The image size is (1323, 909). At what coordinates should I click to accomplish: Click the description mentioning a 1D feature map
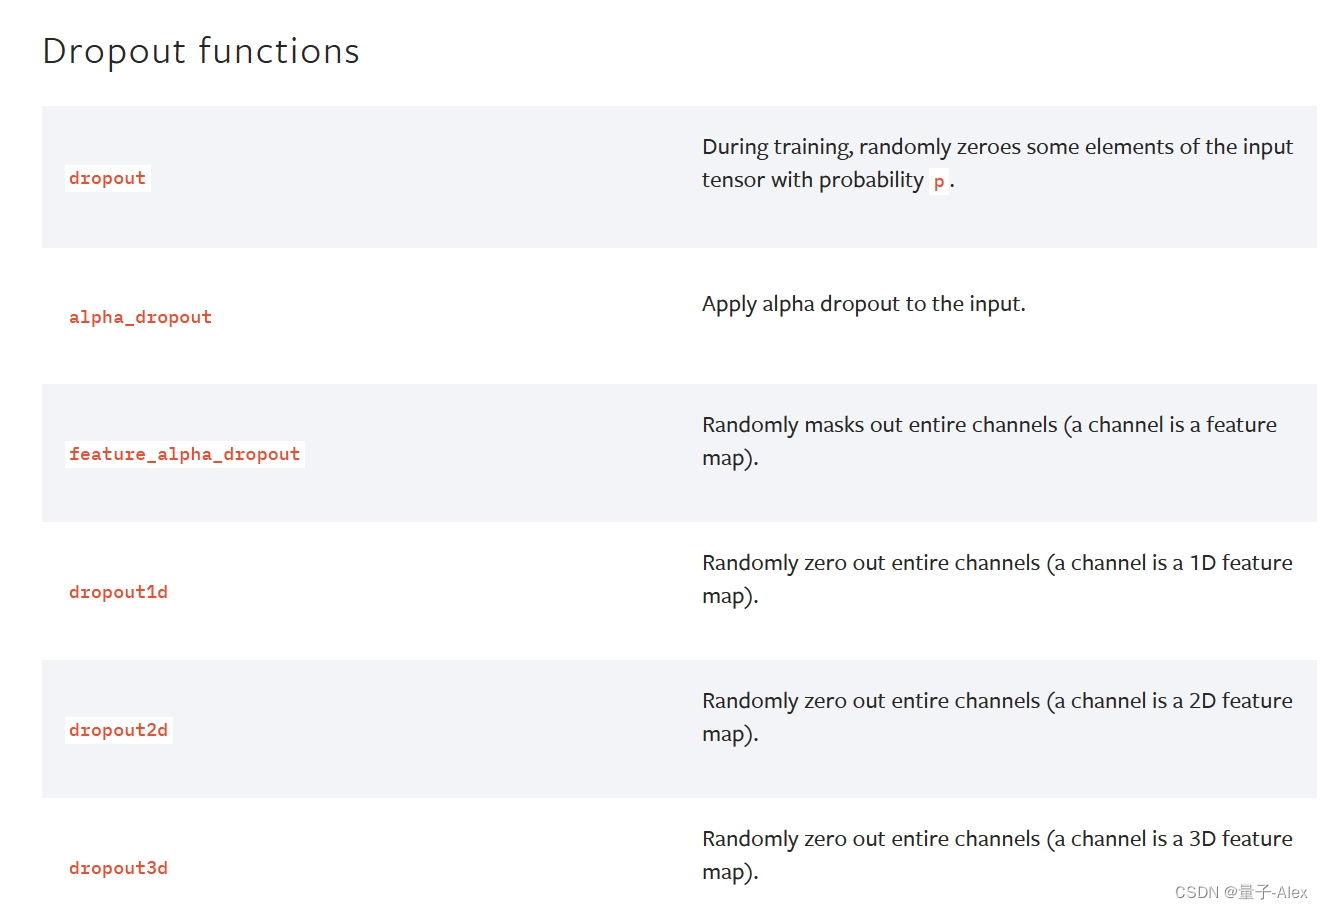tap(997, 579)
